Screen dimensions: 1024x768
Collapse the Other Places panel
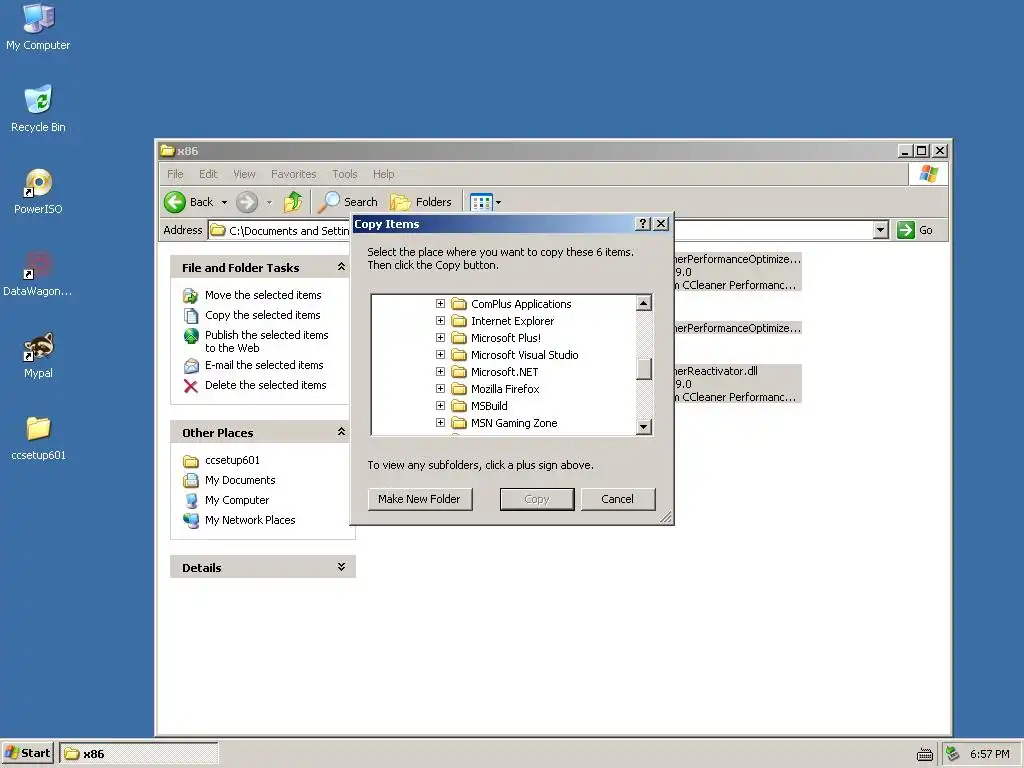(x=341, y=432)
